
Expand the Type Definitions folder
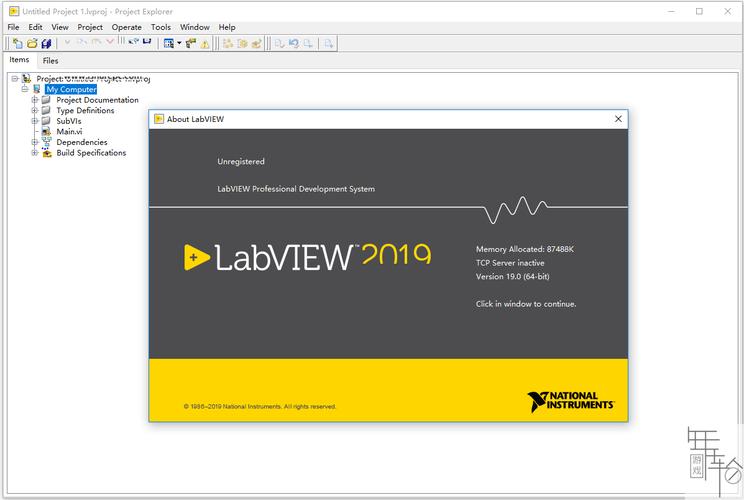click(x=34, y=110)
